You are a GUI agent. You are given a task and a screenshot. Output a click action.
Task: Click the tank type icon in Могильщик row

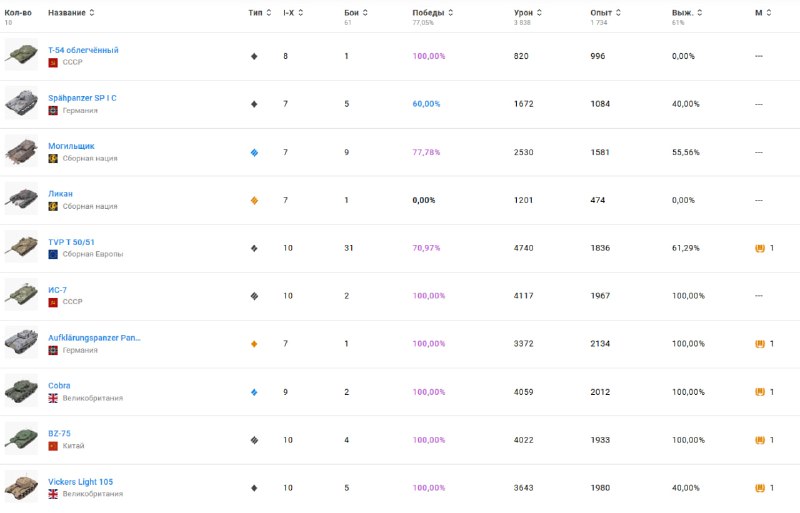coord(254,152)
